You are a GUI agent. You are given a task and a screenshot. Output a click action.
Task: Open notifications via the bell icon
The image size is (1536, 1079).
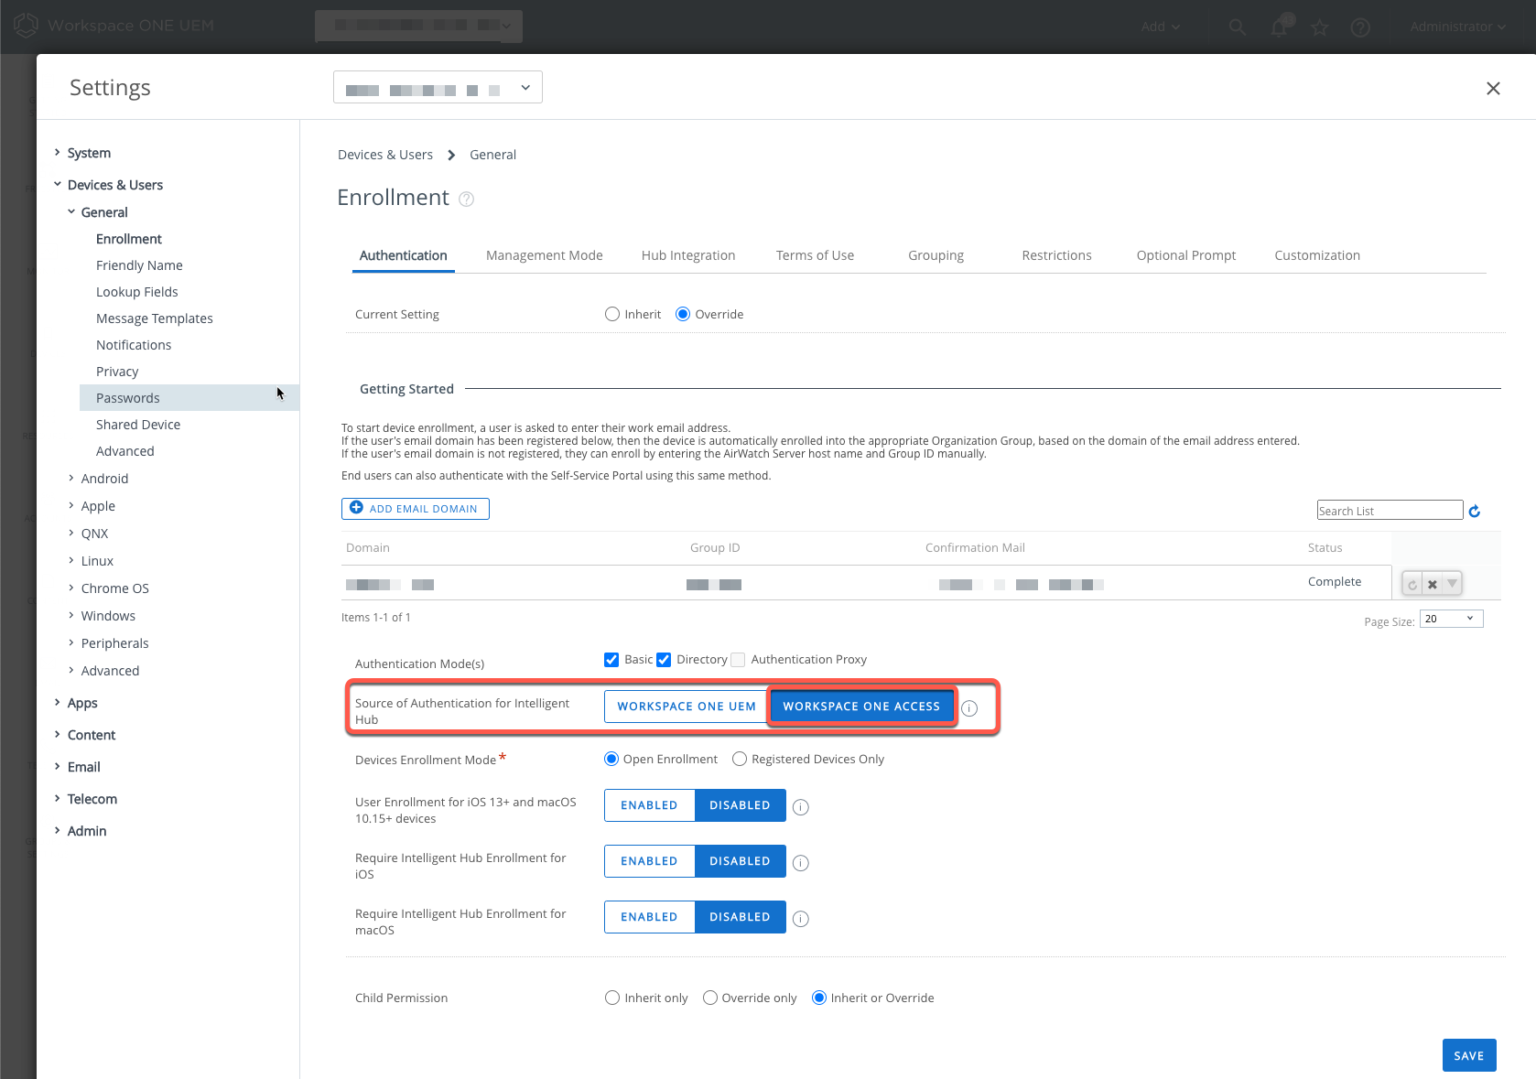pyautogui.click(x=1279, y=27)
